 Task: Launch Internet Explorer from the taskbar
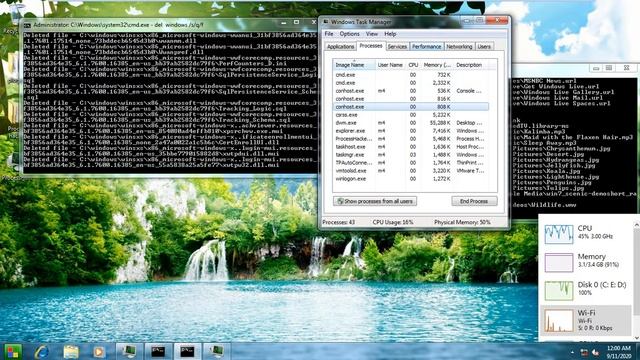pos(42,351)
